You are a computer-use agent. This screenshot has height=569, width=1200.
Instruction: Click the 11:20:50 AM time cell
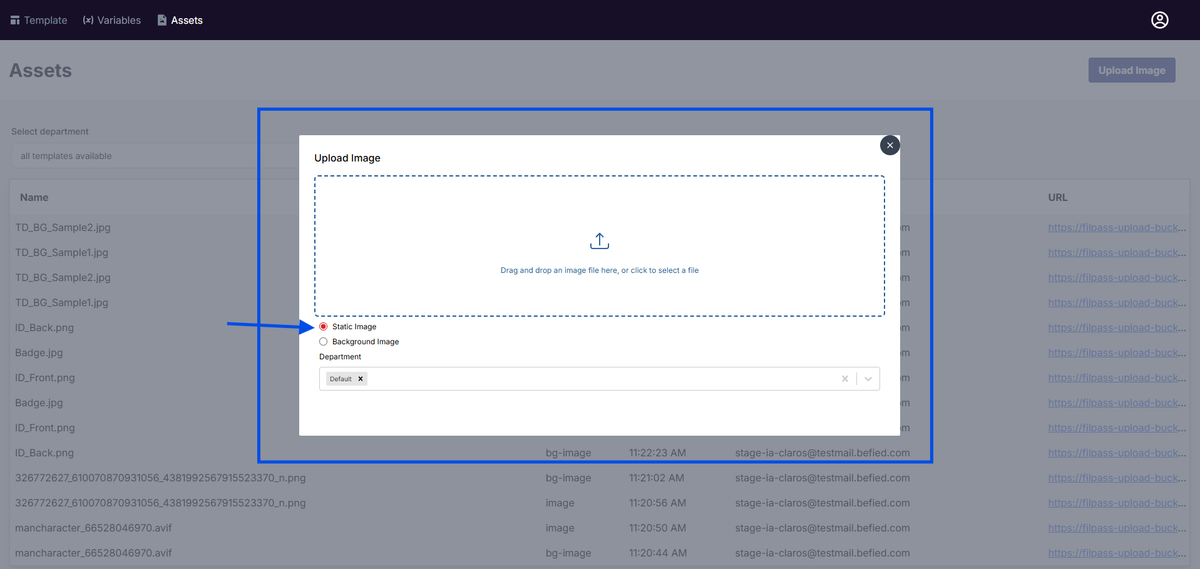(x=657, y=528)
